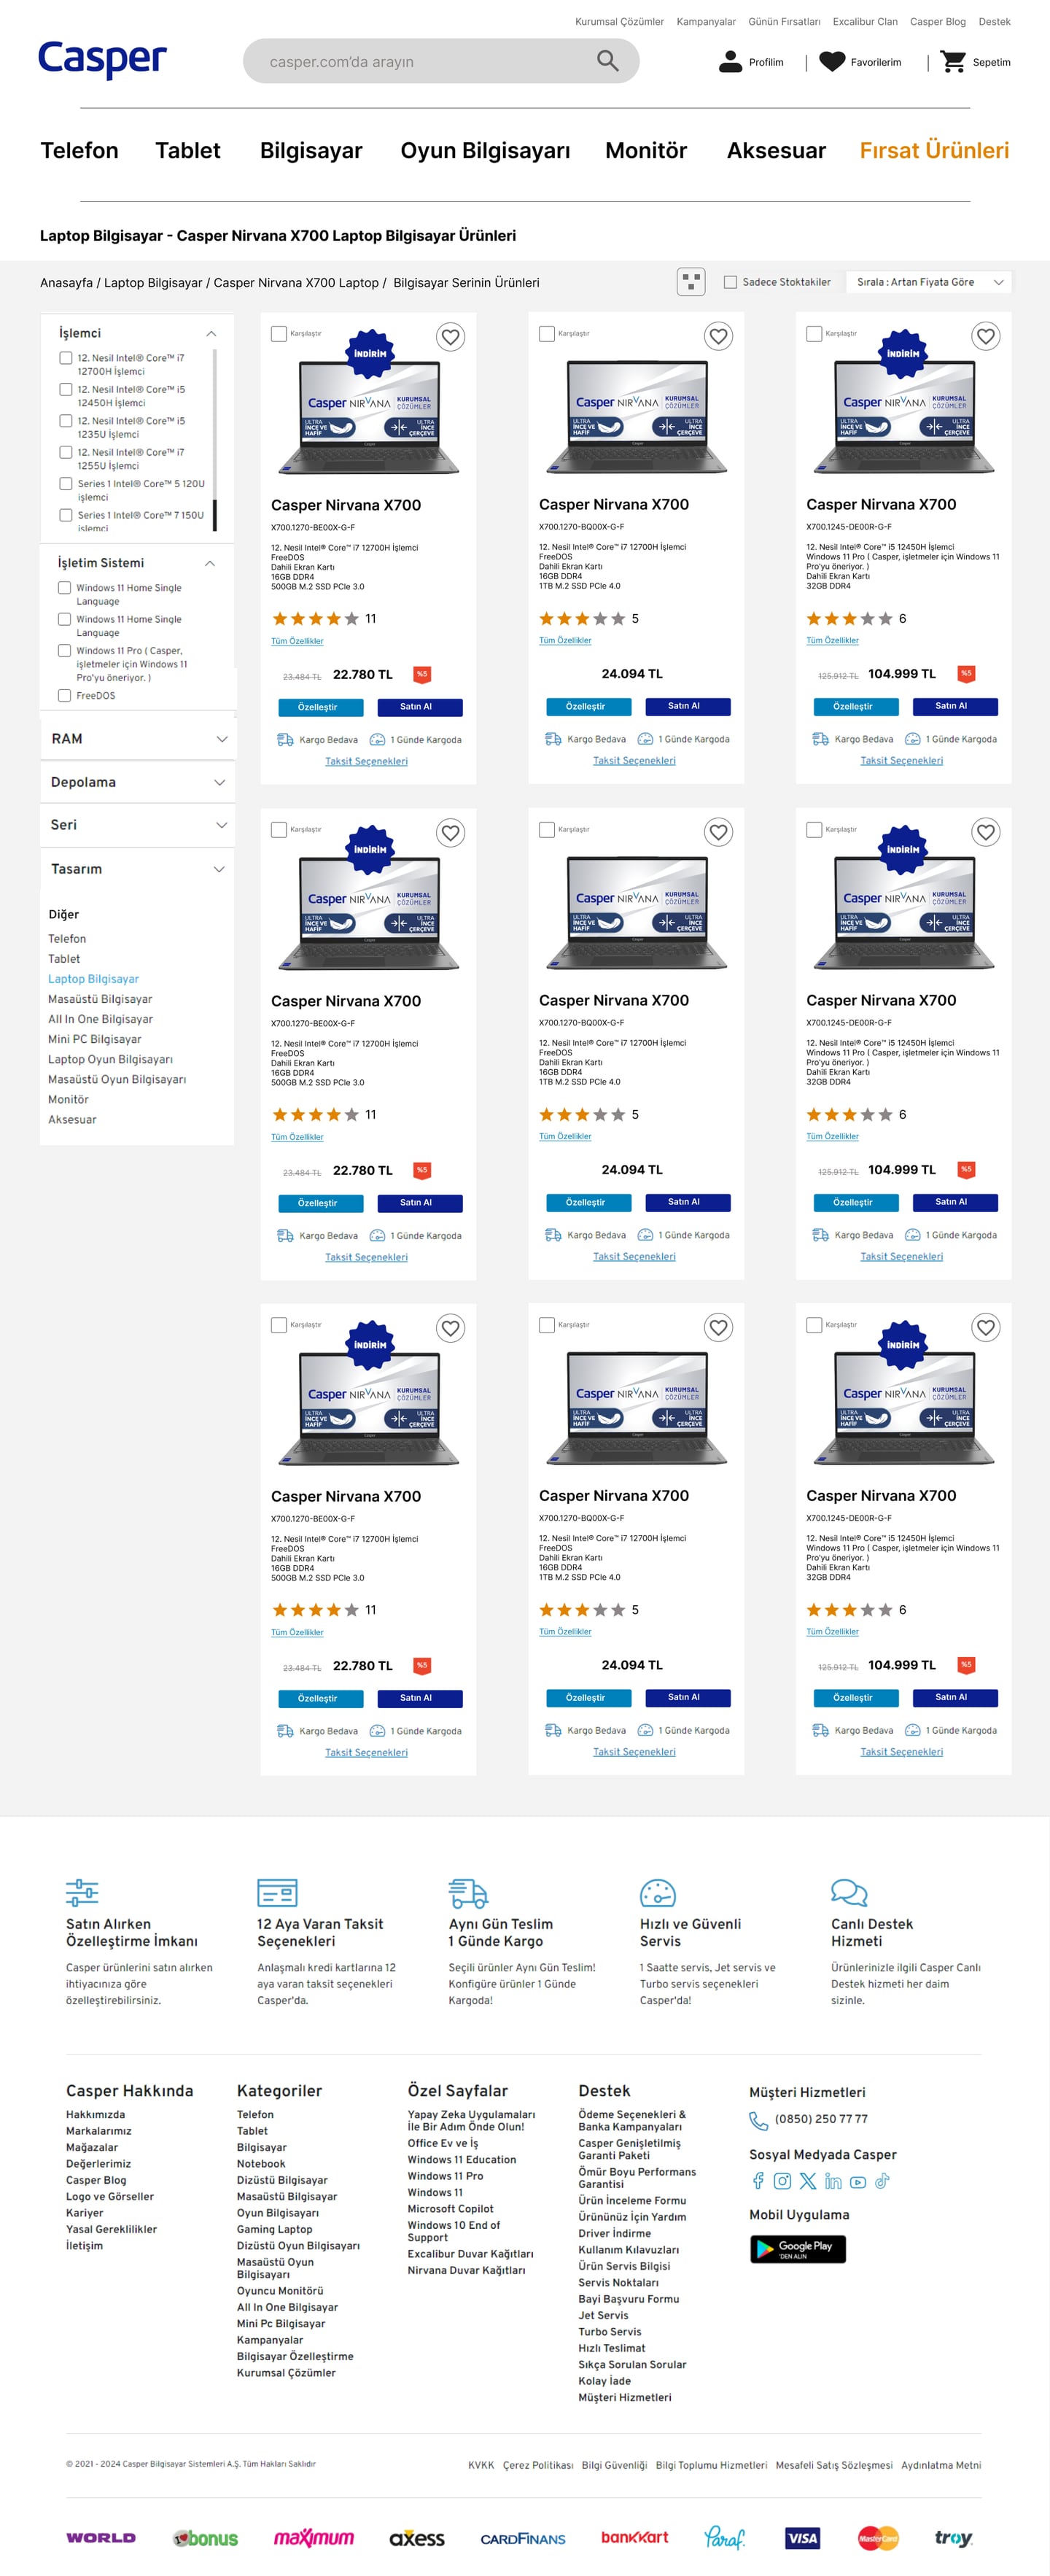The width and height of the screenshot is (1050, 2576).
Task: Check the Core i7 12700H İşlemci filter
Action: [x=66, y=358]
